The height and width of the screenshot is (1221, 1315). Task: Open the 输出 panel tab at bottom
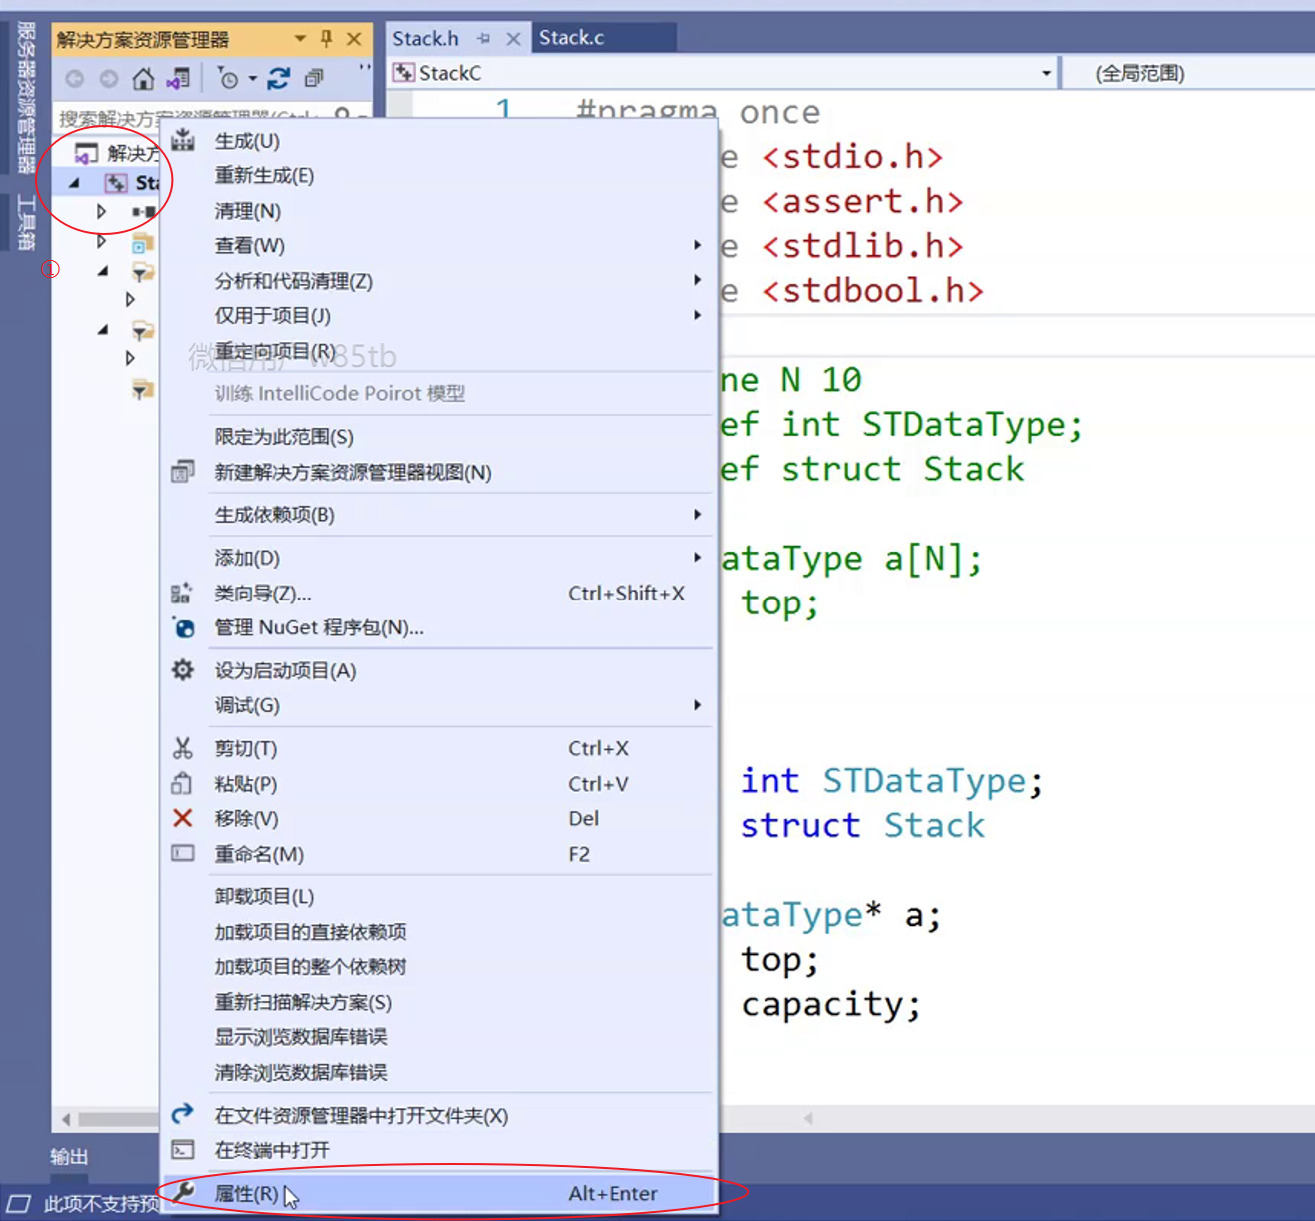(69, 1157)
